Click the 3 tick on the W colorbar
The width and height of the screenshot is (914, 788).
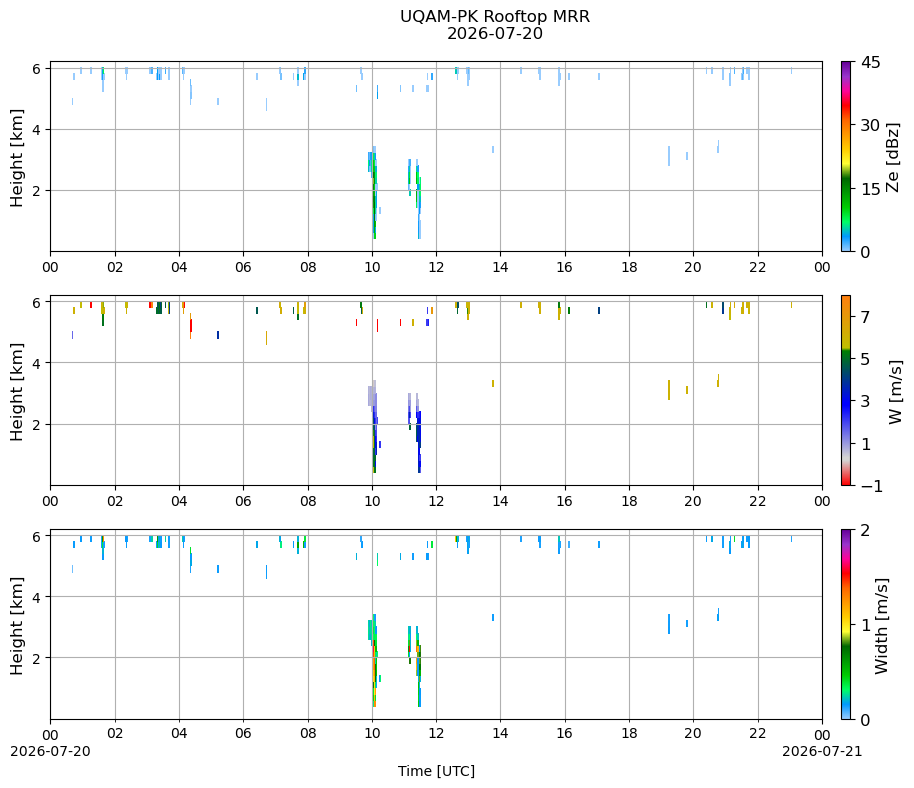pyautogui.click(x=865, y=401)
